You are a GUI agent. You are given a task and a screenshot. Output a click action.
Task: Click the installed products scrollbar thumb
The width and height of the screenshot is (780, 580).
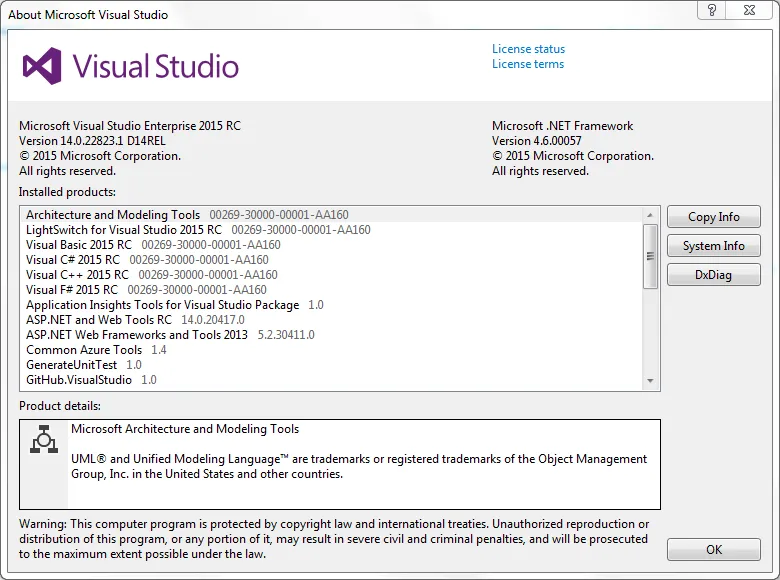tap(650, 256)
